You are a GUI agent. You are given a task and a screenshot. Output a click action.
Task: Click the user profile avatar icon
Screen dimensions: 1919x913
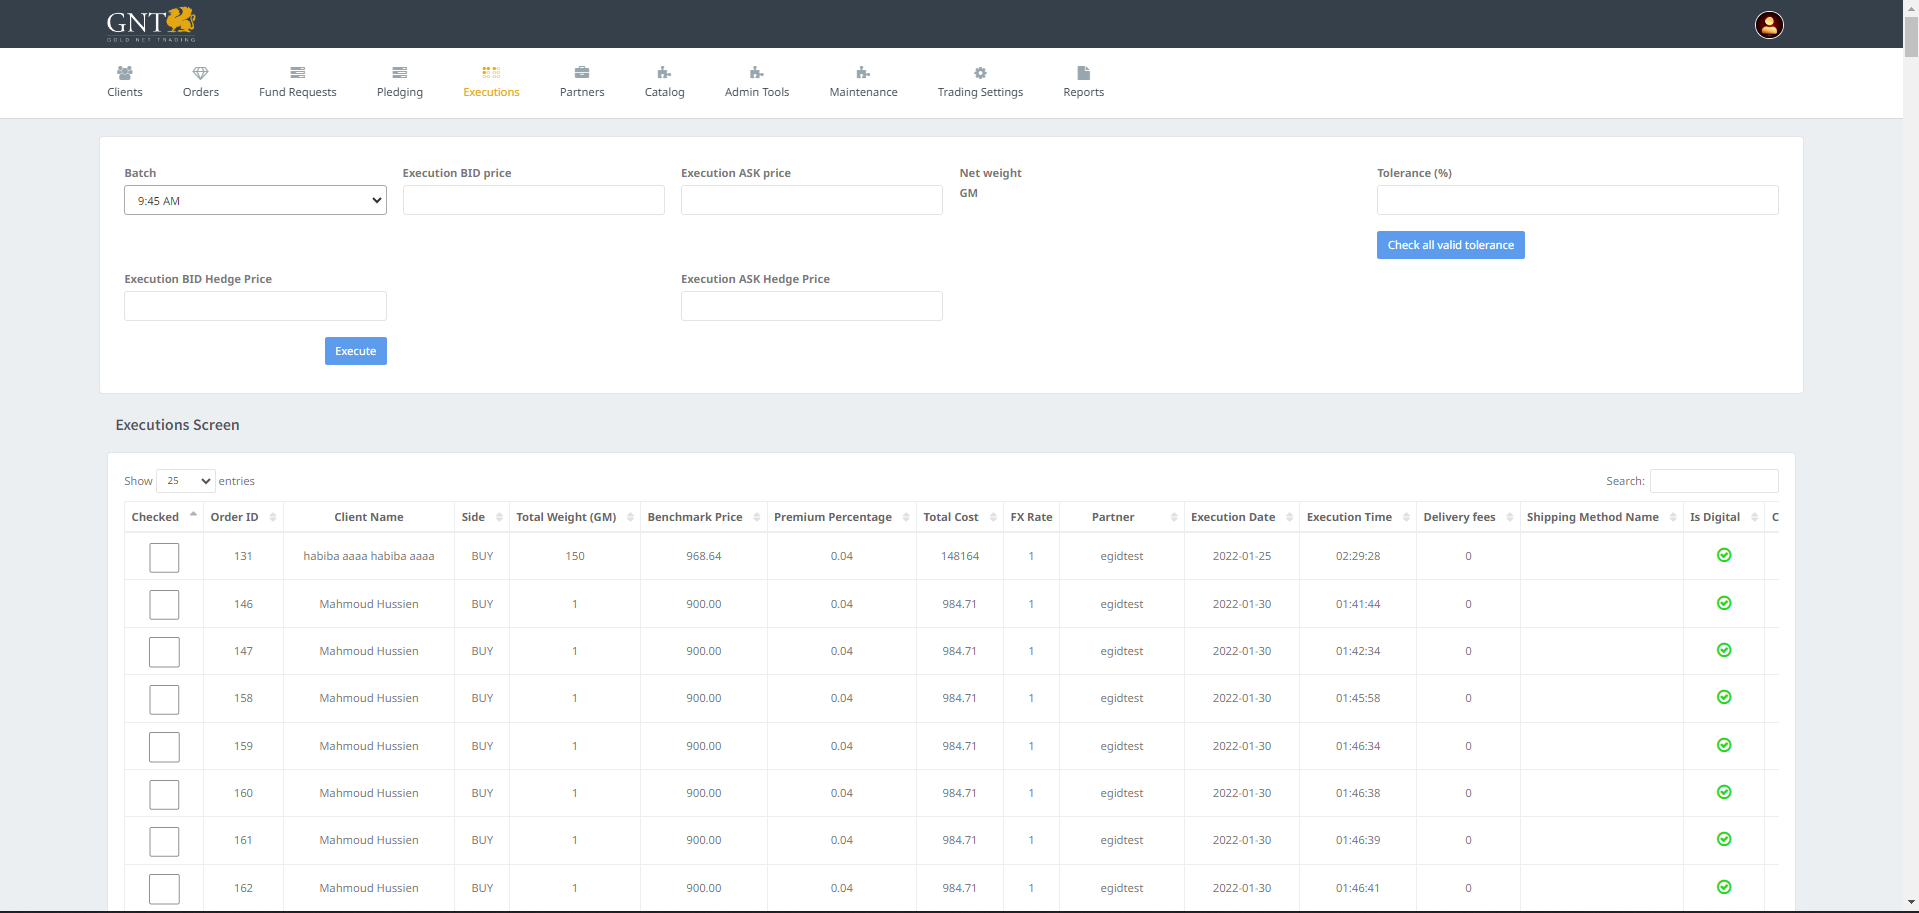click(1768, 25)
